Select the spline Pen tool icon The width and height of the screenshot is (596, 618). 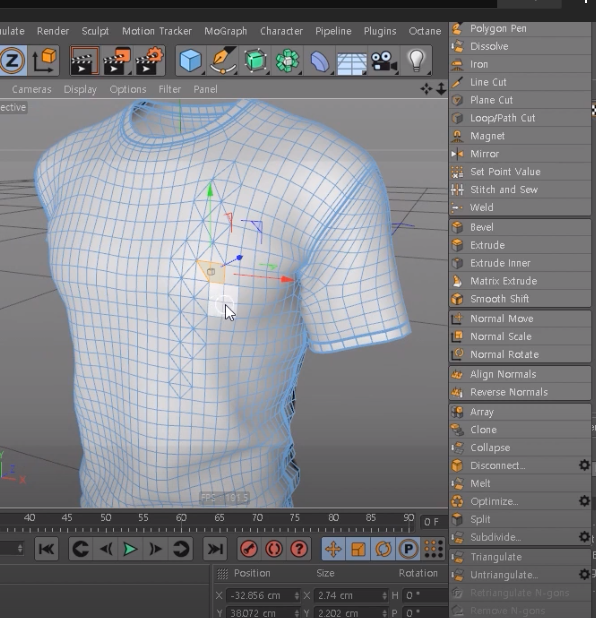224,61
